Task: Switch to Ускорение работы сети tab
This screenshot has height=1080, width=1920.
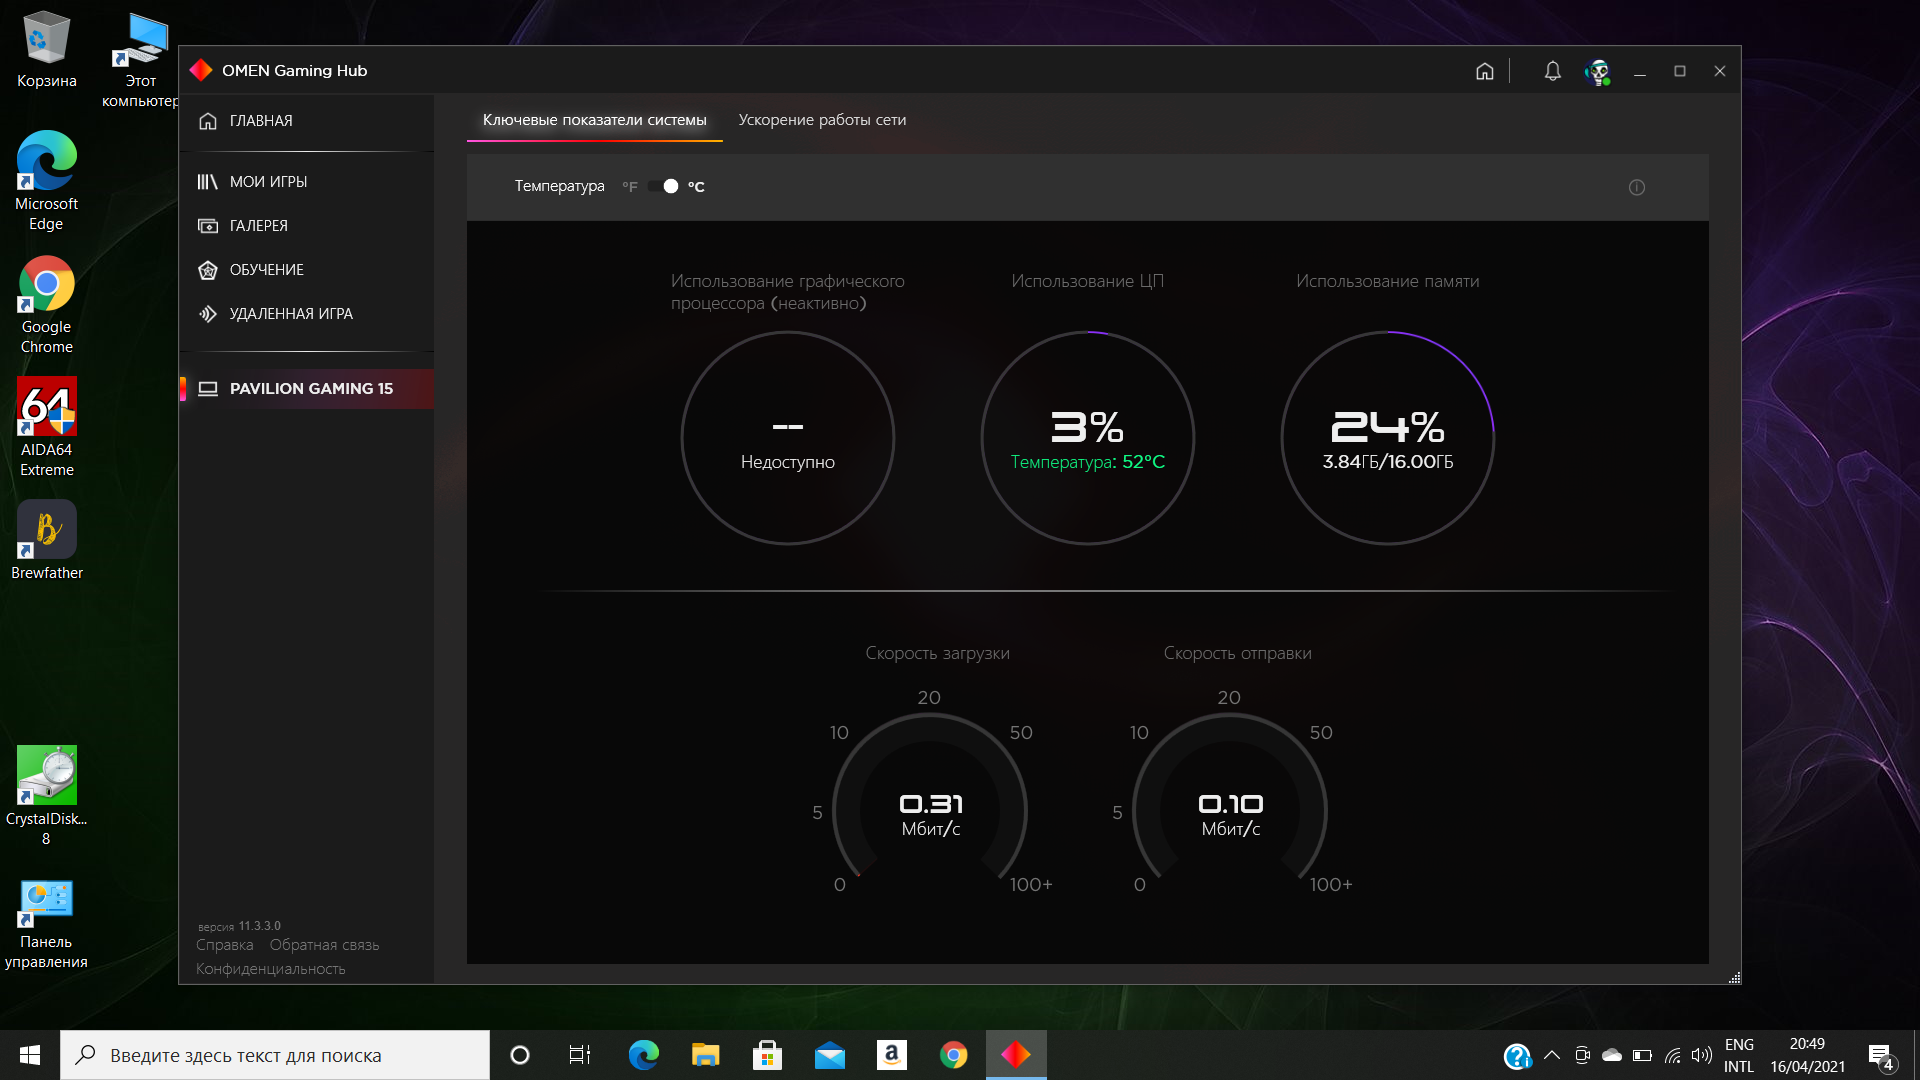Action: point(822,119)
